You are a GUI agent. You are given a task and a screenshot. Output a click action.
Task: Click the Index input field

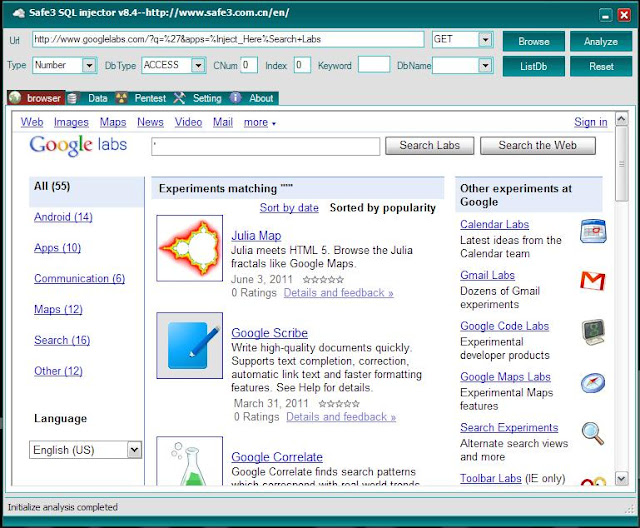(x=302, y=65)
